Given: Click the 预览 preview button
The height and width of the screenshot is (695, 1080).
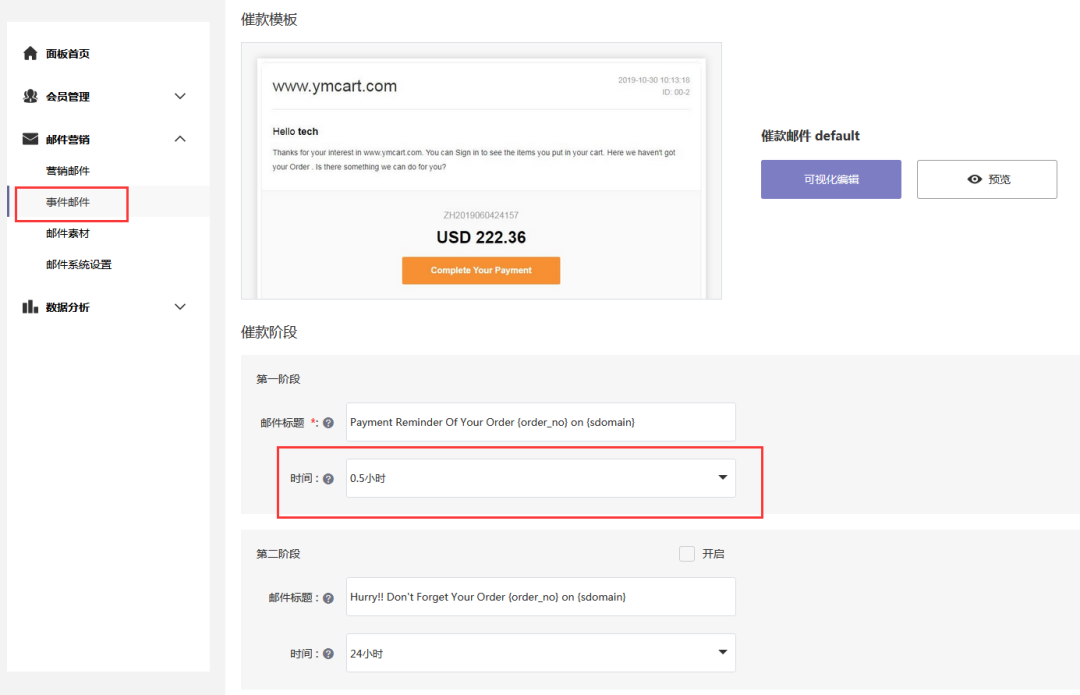Looking at the screenshot, I should 987,180.
